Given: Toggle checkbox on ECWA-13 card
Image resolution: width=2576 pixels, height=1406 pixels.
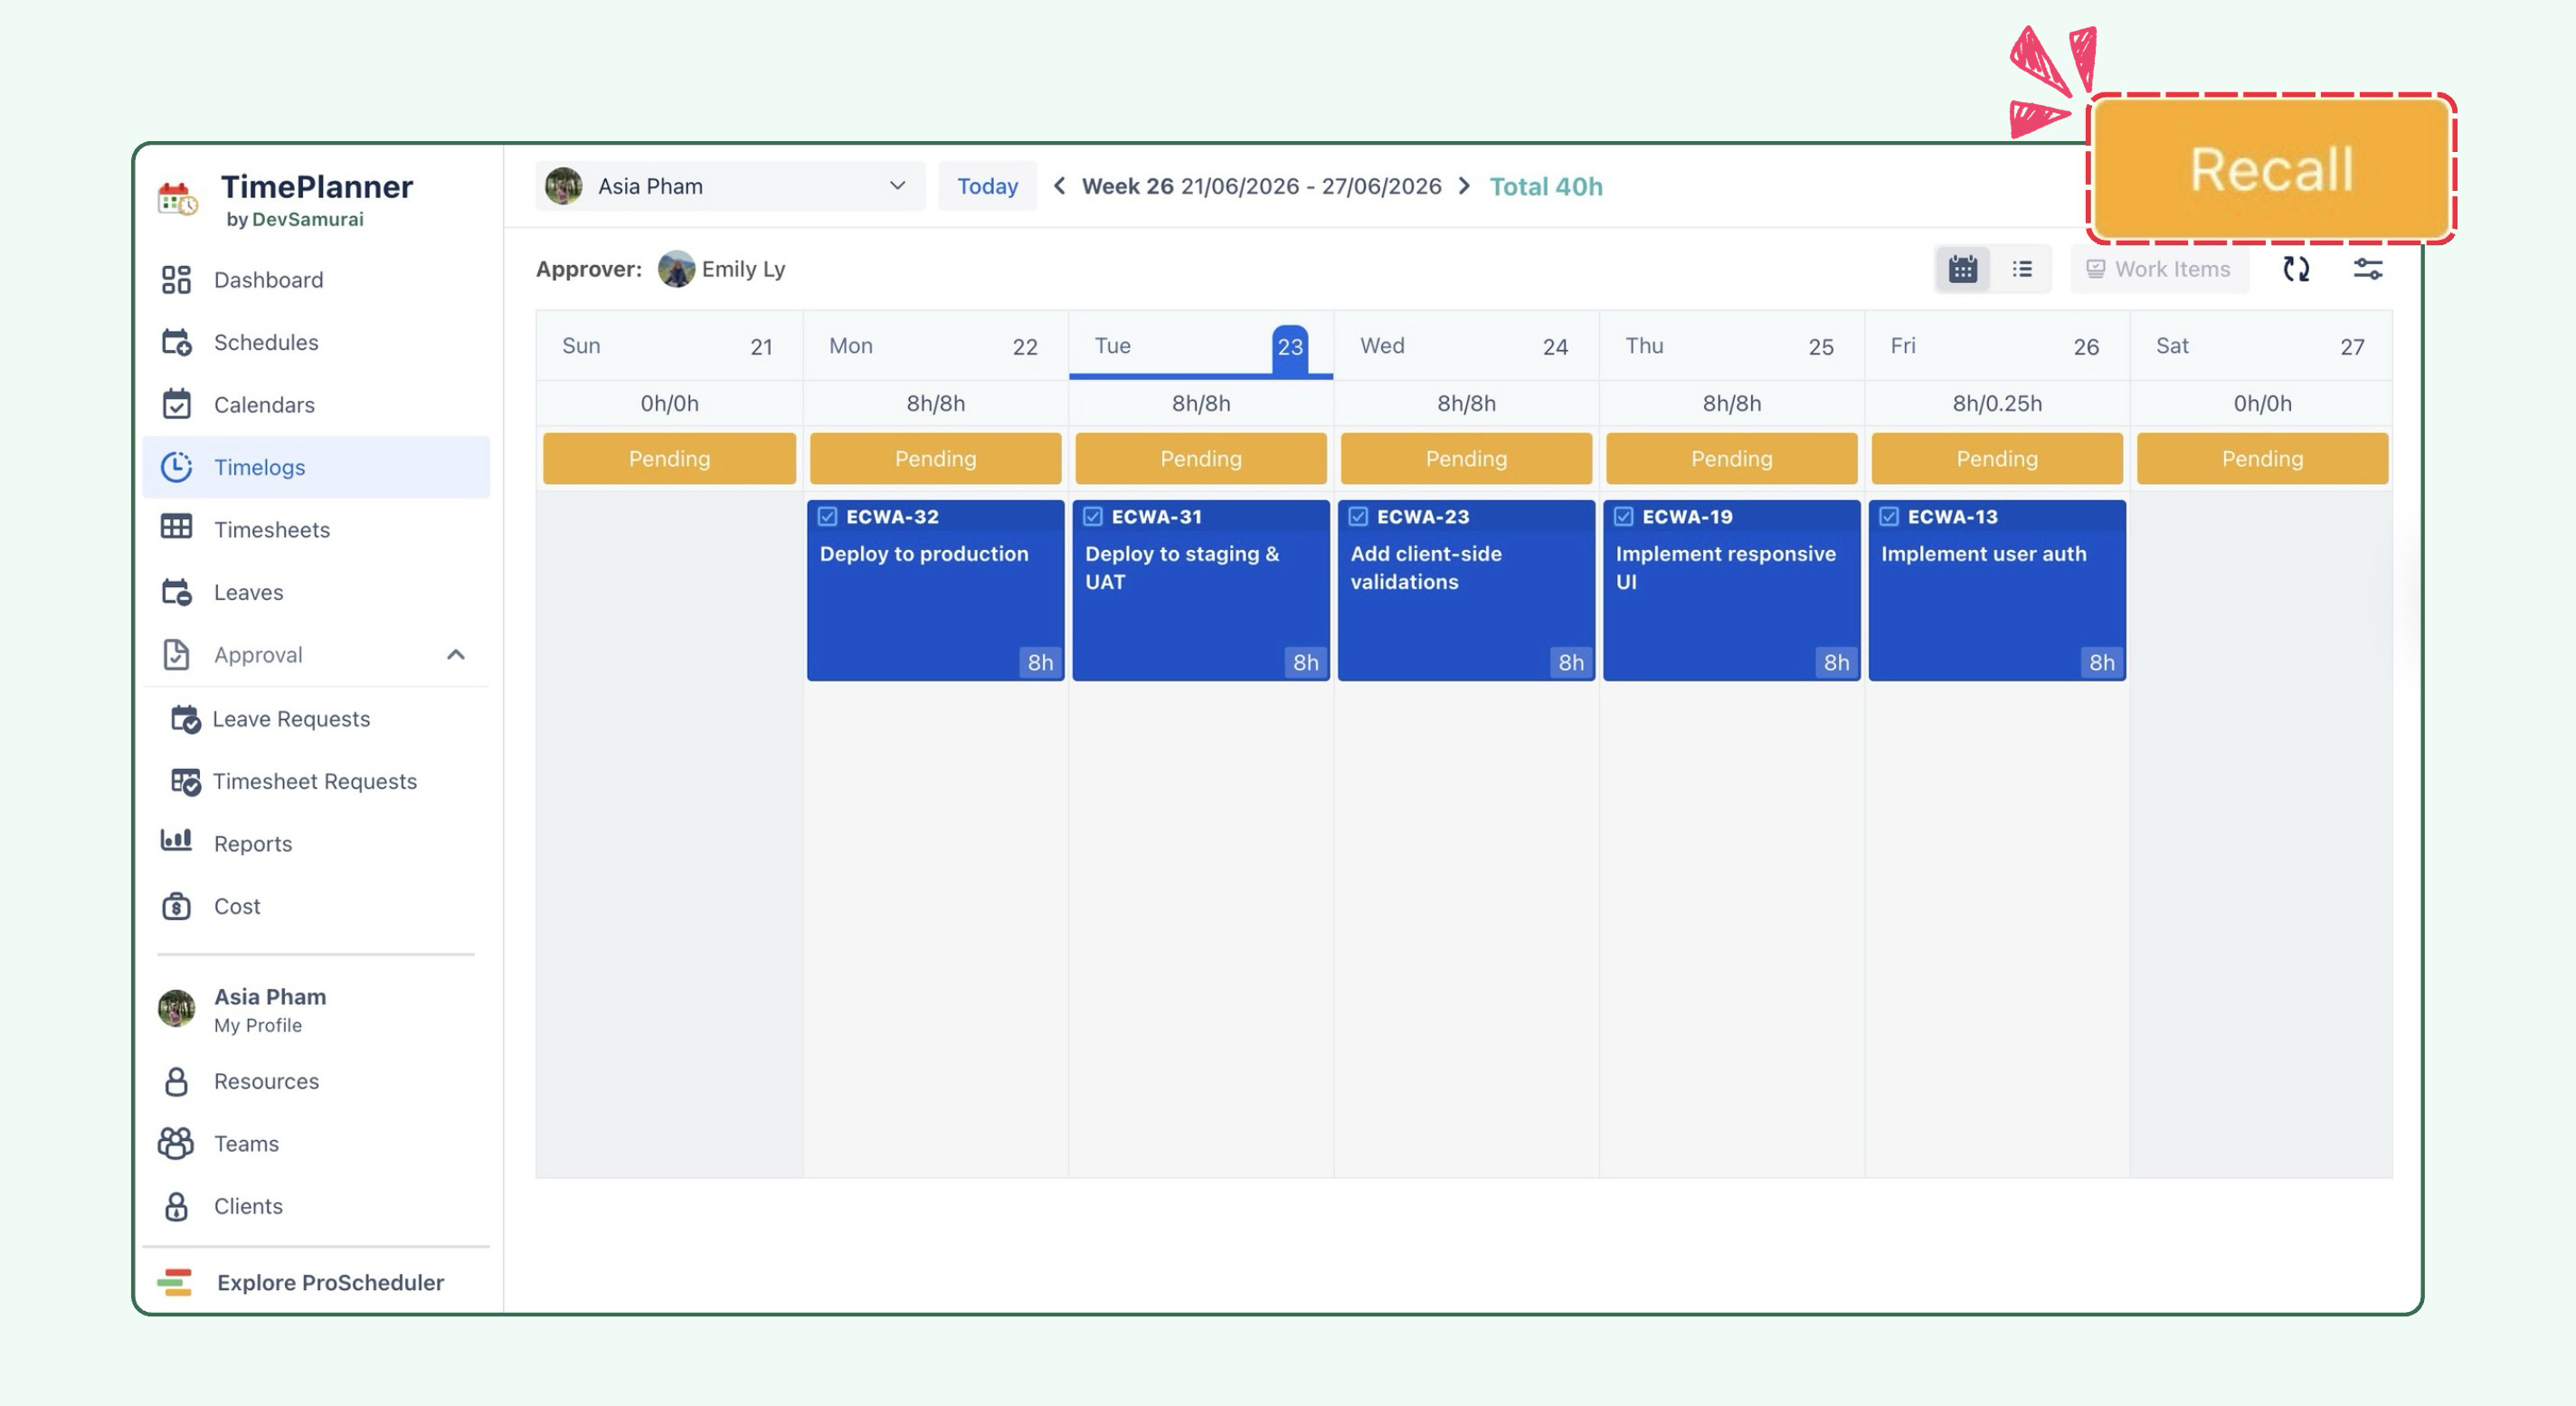Looking at the screenshot, I should pyautogui.click(x=1888, y=517).
